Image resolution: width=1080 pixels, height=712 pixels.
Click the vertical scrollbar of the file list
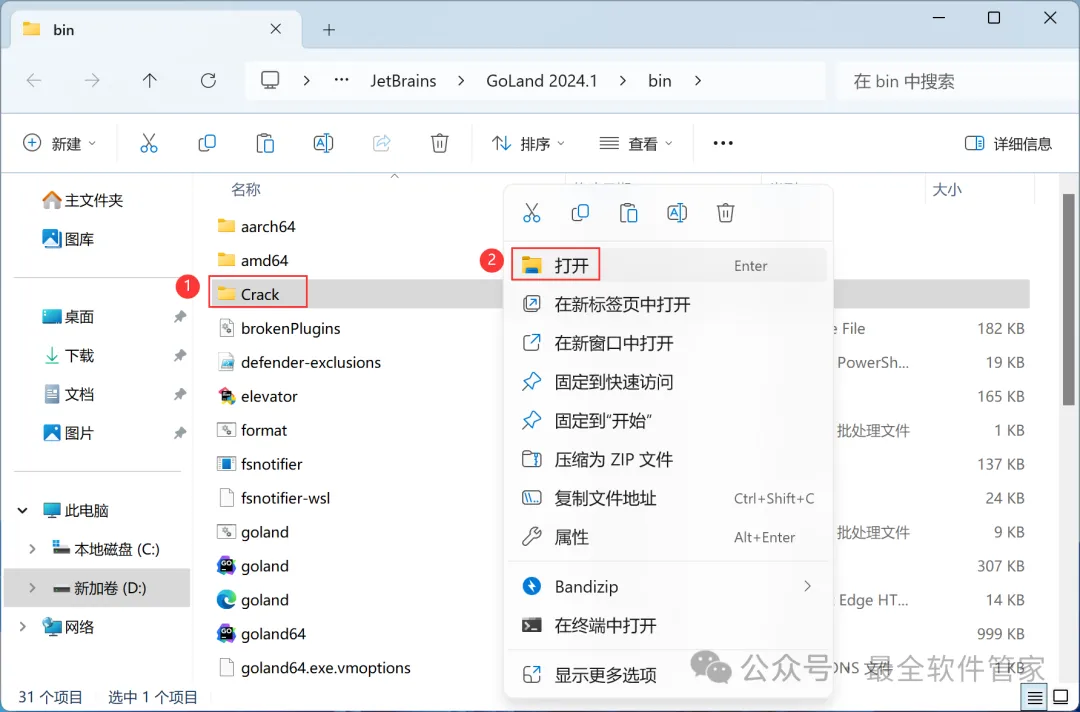[x=1068, y=300]
